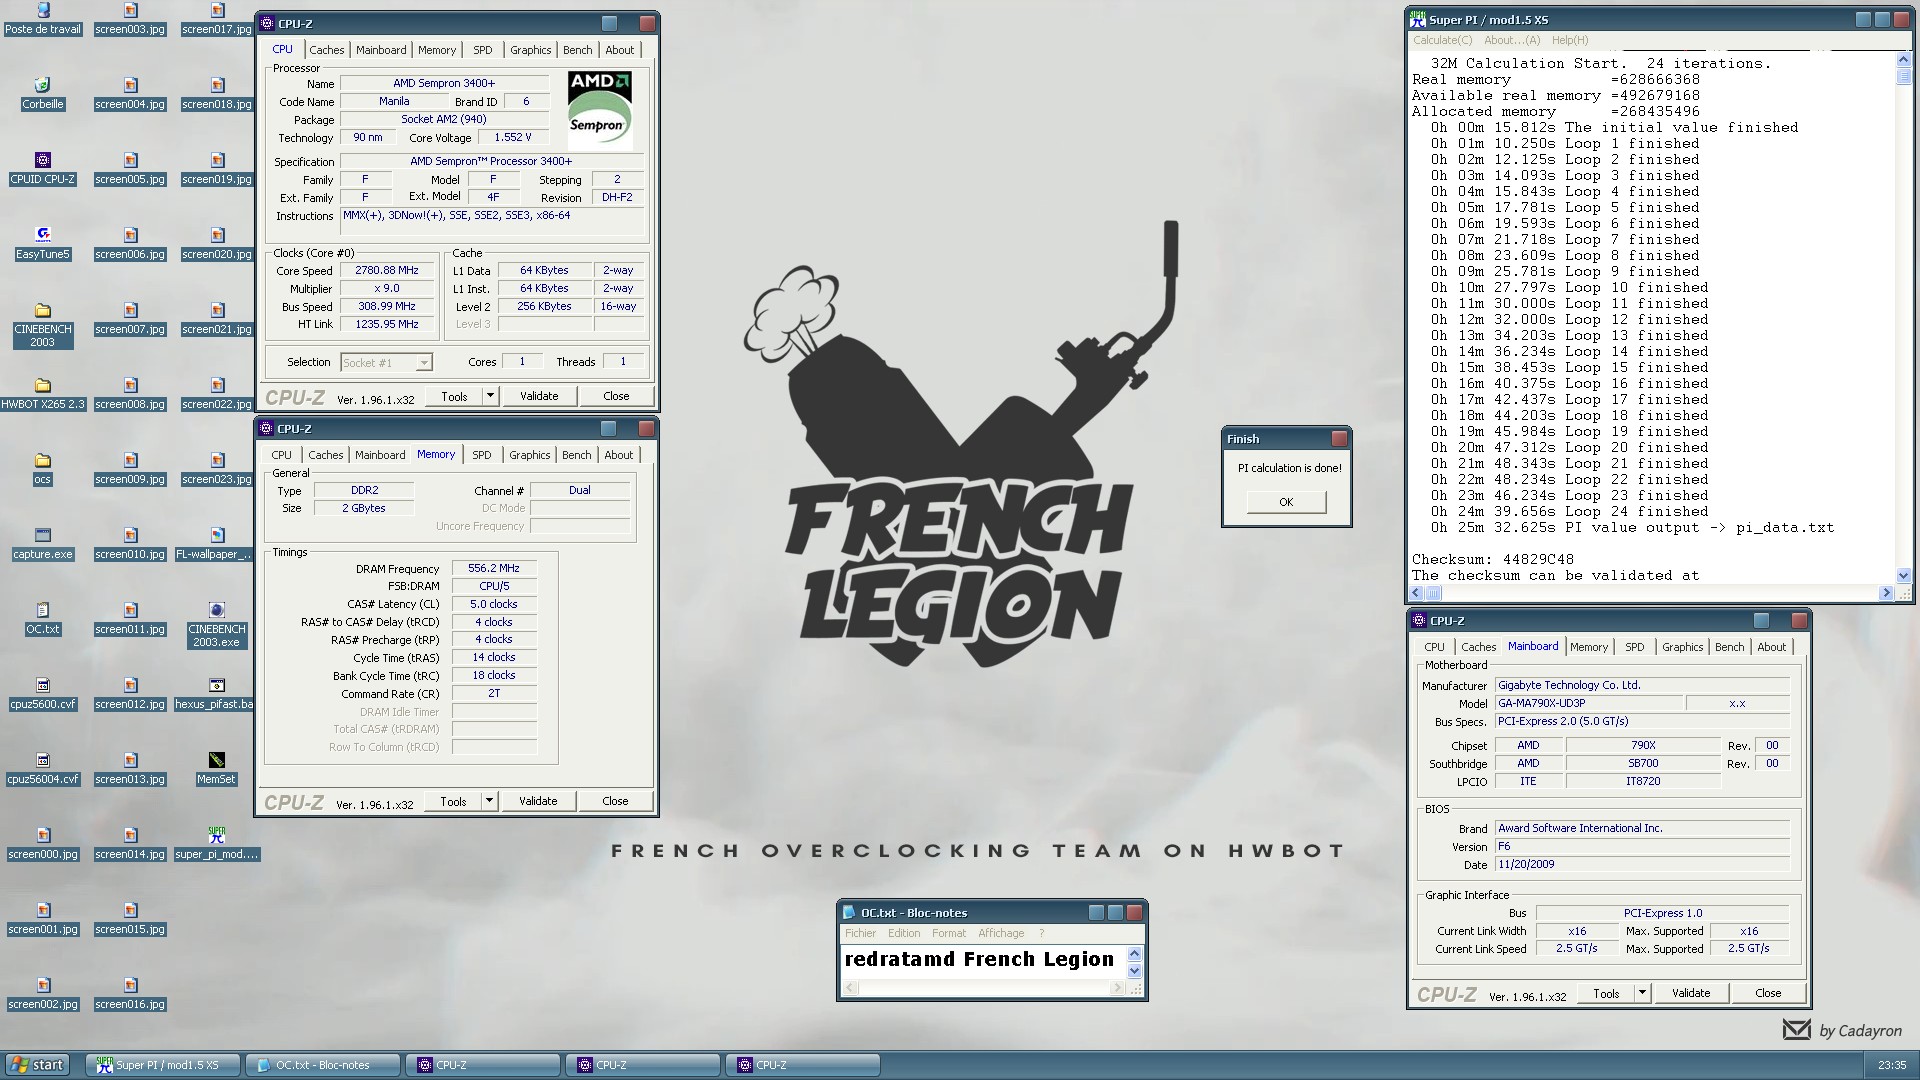Open Fichier menu in Bloc-notes
Viewport: 1920px width, 1080px height.
pyautogui.click(x=860, y=933)
